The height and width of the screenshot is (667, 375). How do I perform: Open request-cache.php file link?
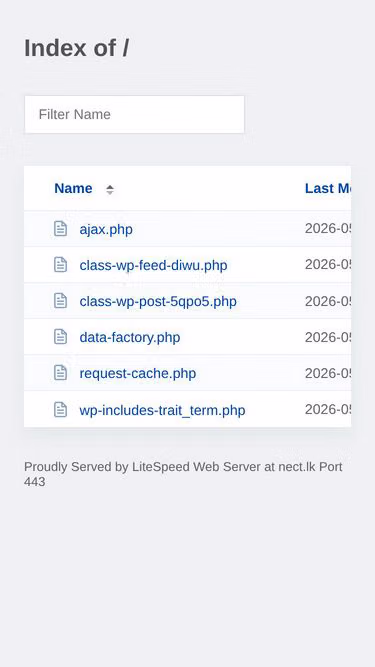point(138,373)
